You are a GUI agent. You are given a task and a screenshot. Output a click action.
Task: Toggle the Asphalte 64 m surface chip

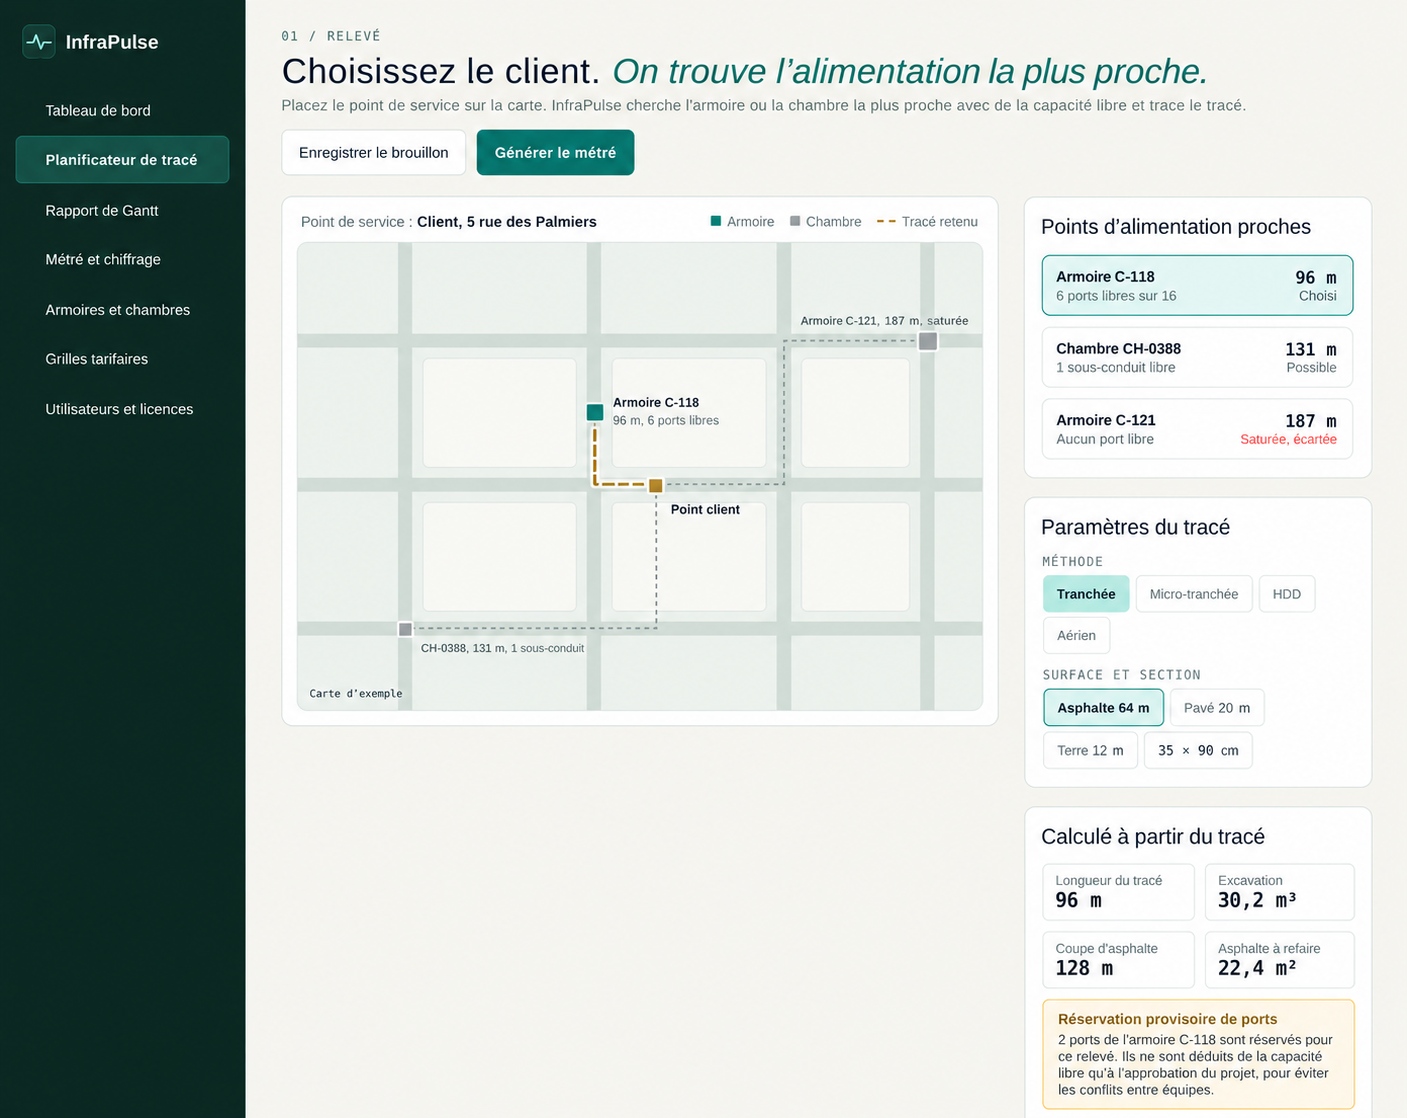[x=1103, y=708]
